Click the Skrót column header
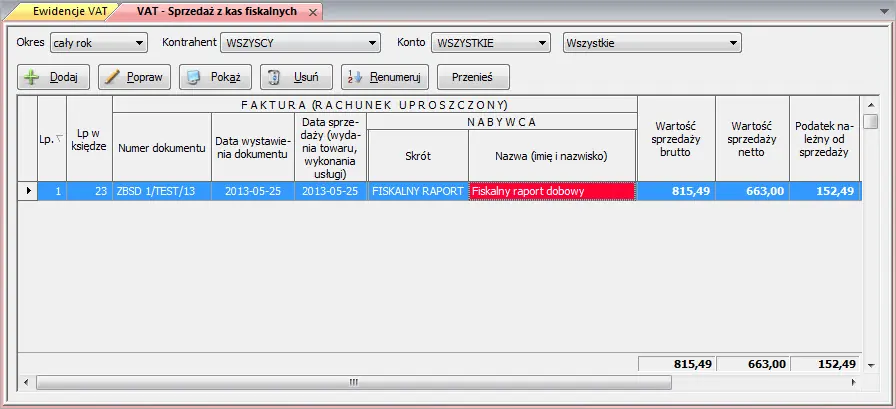Screen dimensions: 896x409 coord(418,156)
